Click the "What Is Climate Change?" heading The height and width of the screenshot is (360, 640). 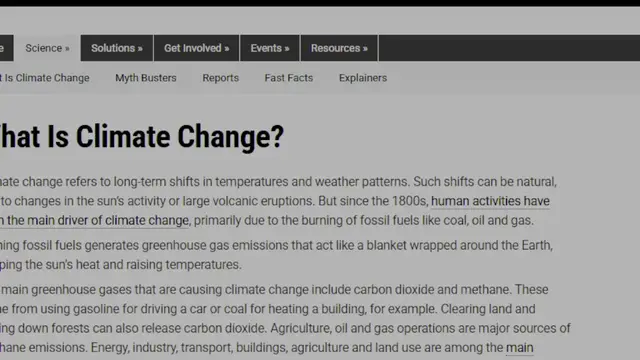click(x=142, y=137)
